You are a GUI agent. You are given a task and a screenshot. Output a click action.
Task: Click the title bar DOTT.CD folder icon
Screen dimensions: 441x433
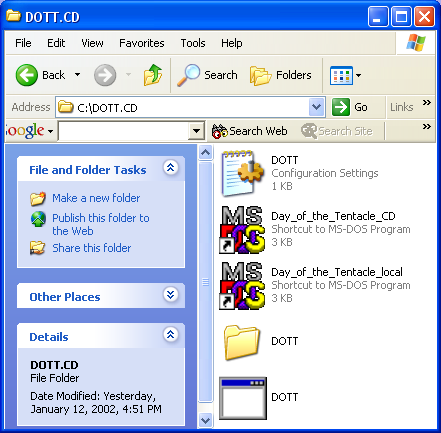coord(13,16)
